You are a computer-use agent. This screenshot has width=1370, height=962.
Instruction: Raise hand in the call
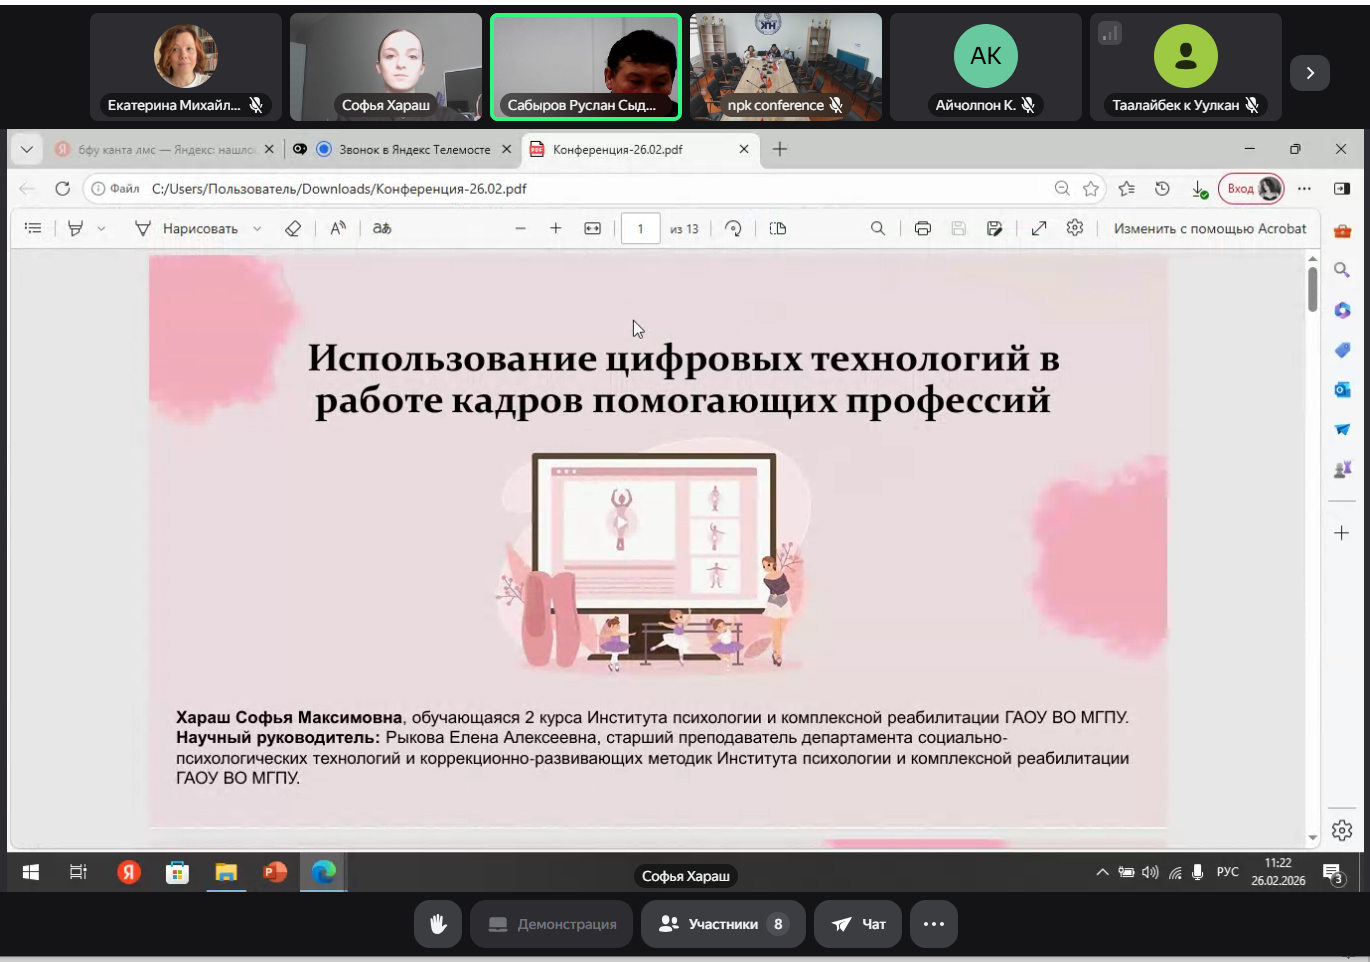point(438,924)
